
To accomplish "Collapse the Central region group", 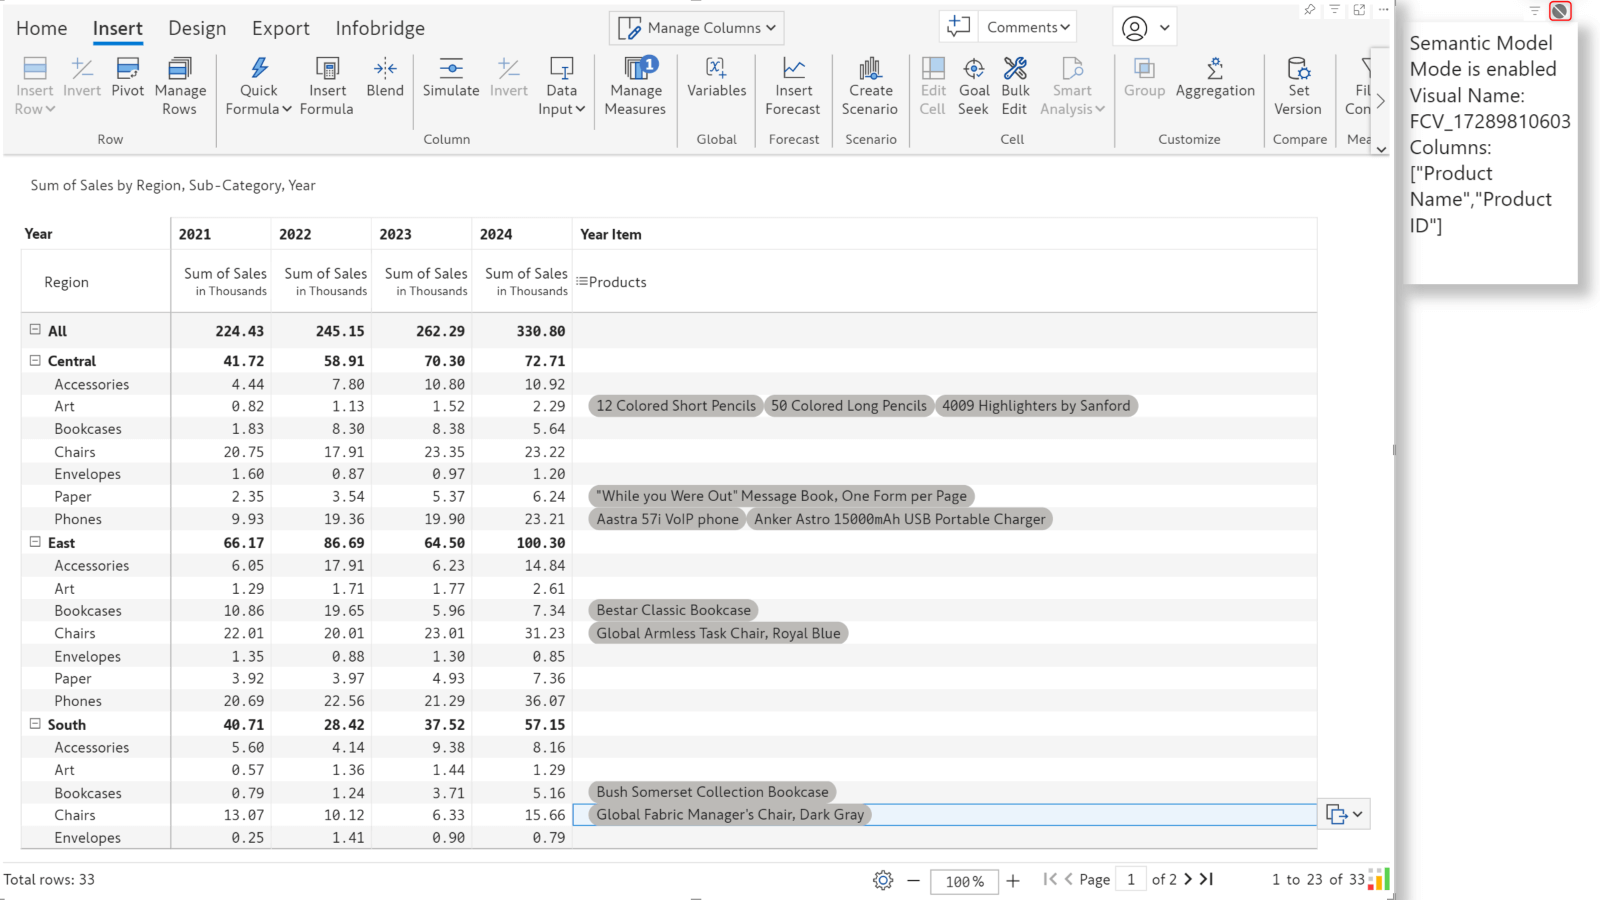I will [x=35, y=360].
